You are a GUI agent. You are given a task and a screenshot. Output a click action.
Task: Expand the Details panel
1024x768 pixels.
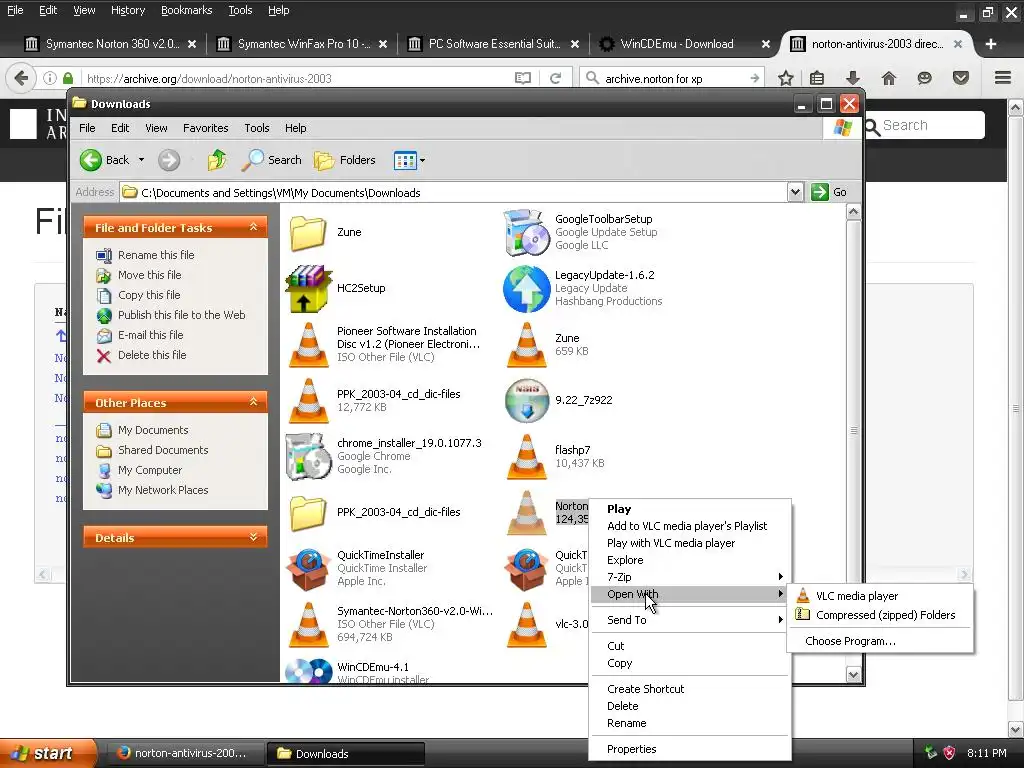(253, 537)
